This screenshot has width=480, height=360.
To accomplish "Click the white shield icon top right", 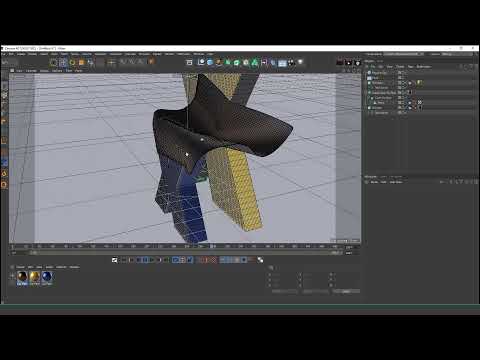I will point(357,62).
